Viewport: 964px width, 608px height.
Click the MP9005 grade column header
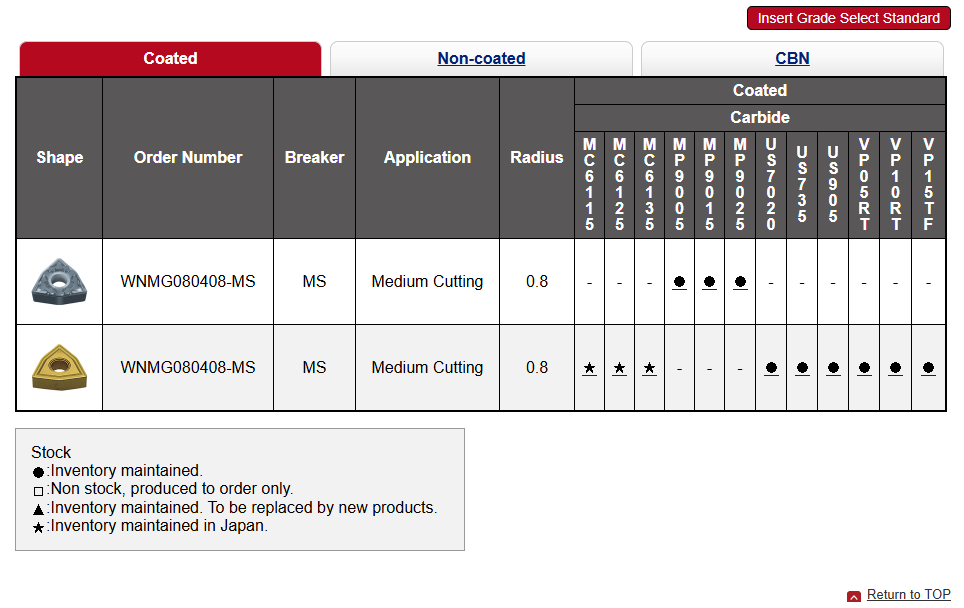(679, 184)
